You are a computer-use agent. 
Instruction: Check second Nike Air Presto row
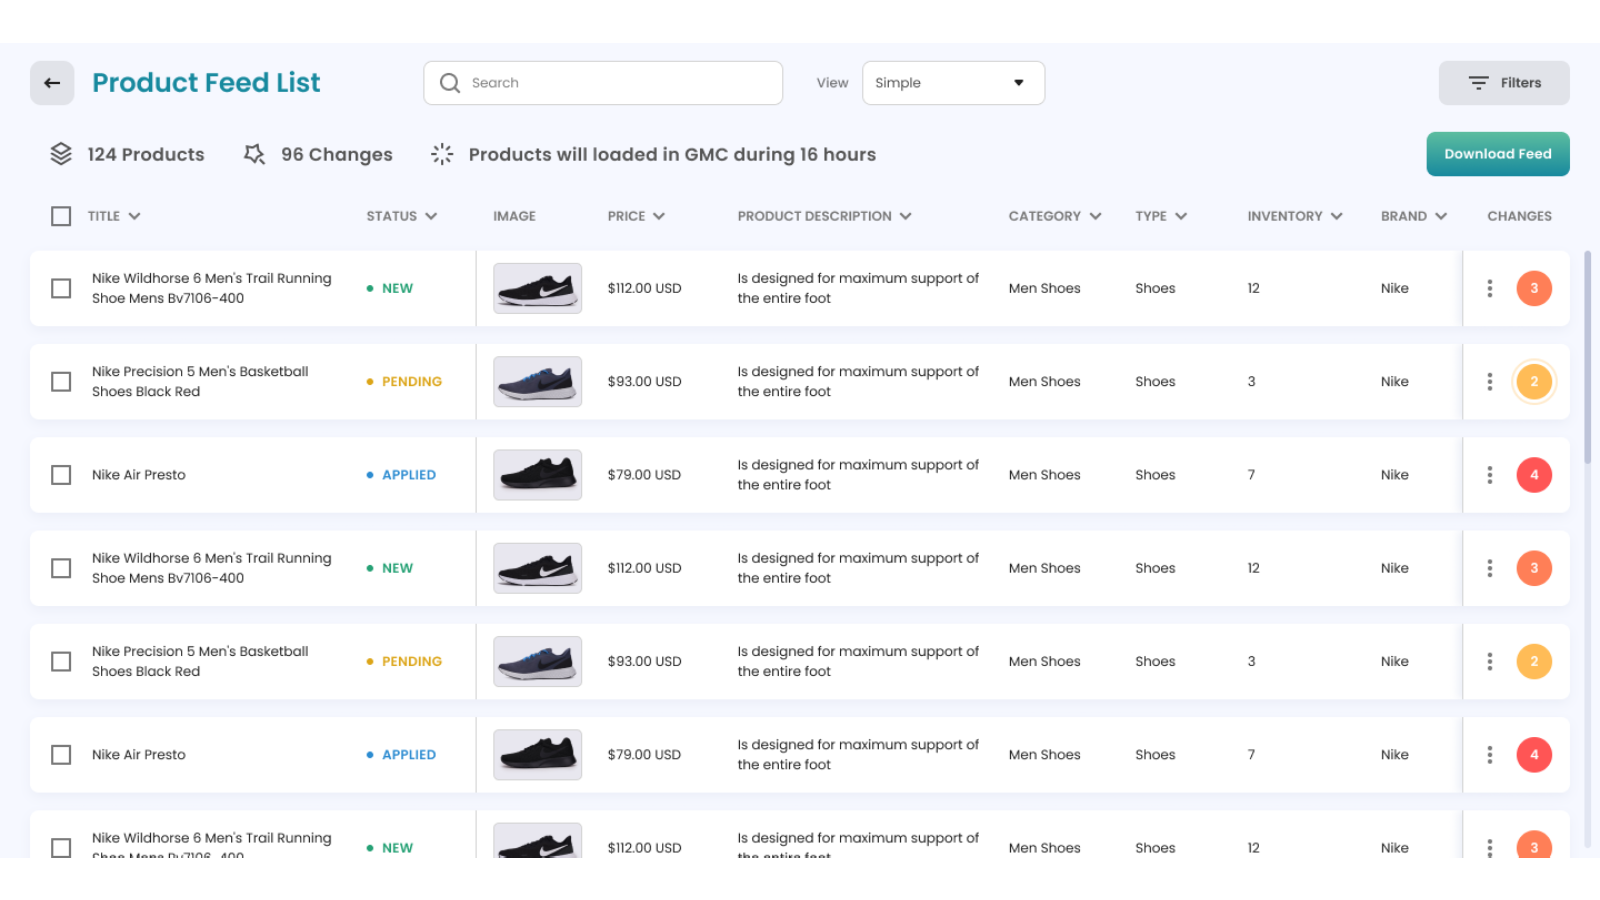tap(61, 755)
